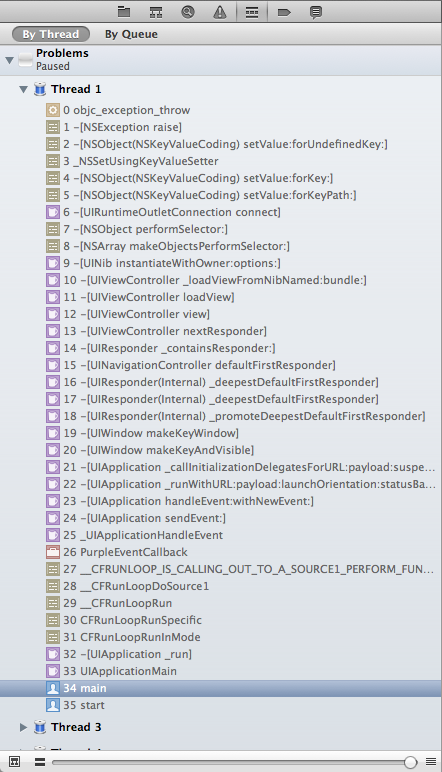
Task: Select frame 21 _callInitializationDelegatesForURL
Action: pyautogui.click(x=221, y=467)
